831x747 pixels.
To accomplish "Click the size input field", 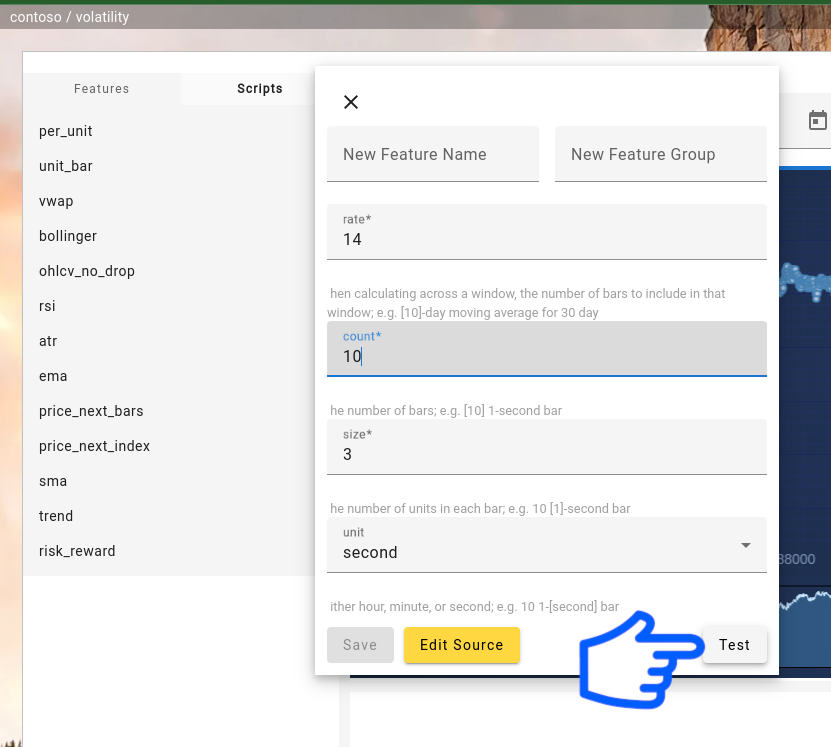I will tap(546, 454).
